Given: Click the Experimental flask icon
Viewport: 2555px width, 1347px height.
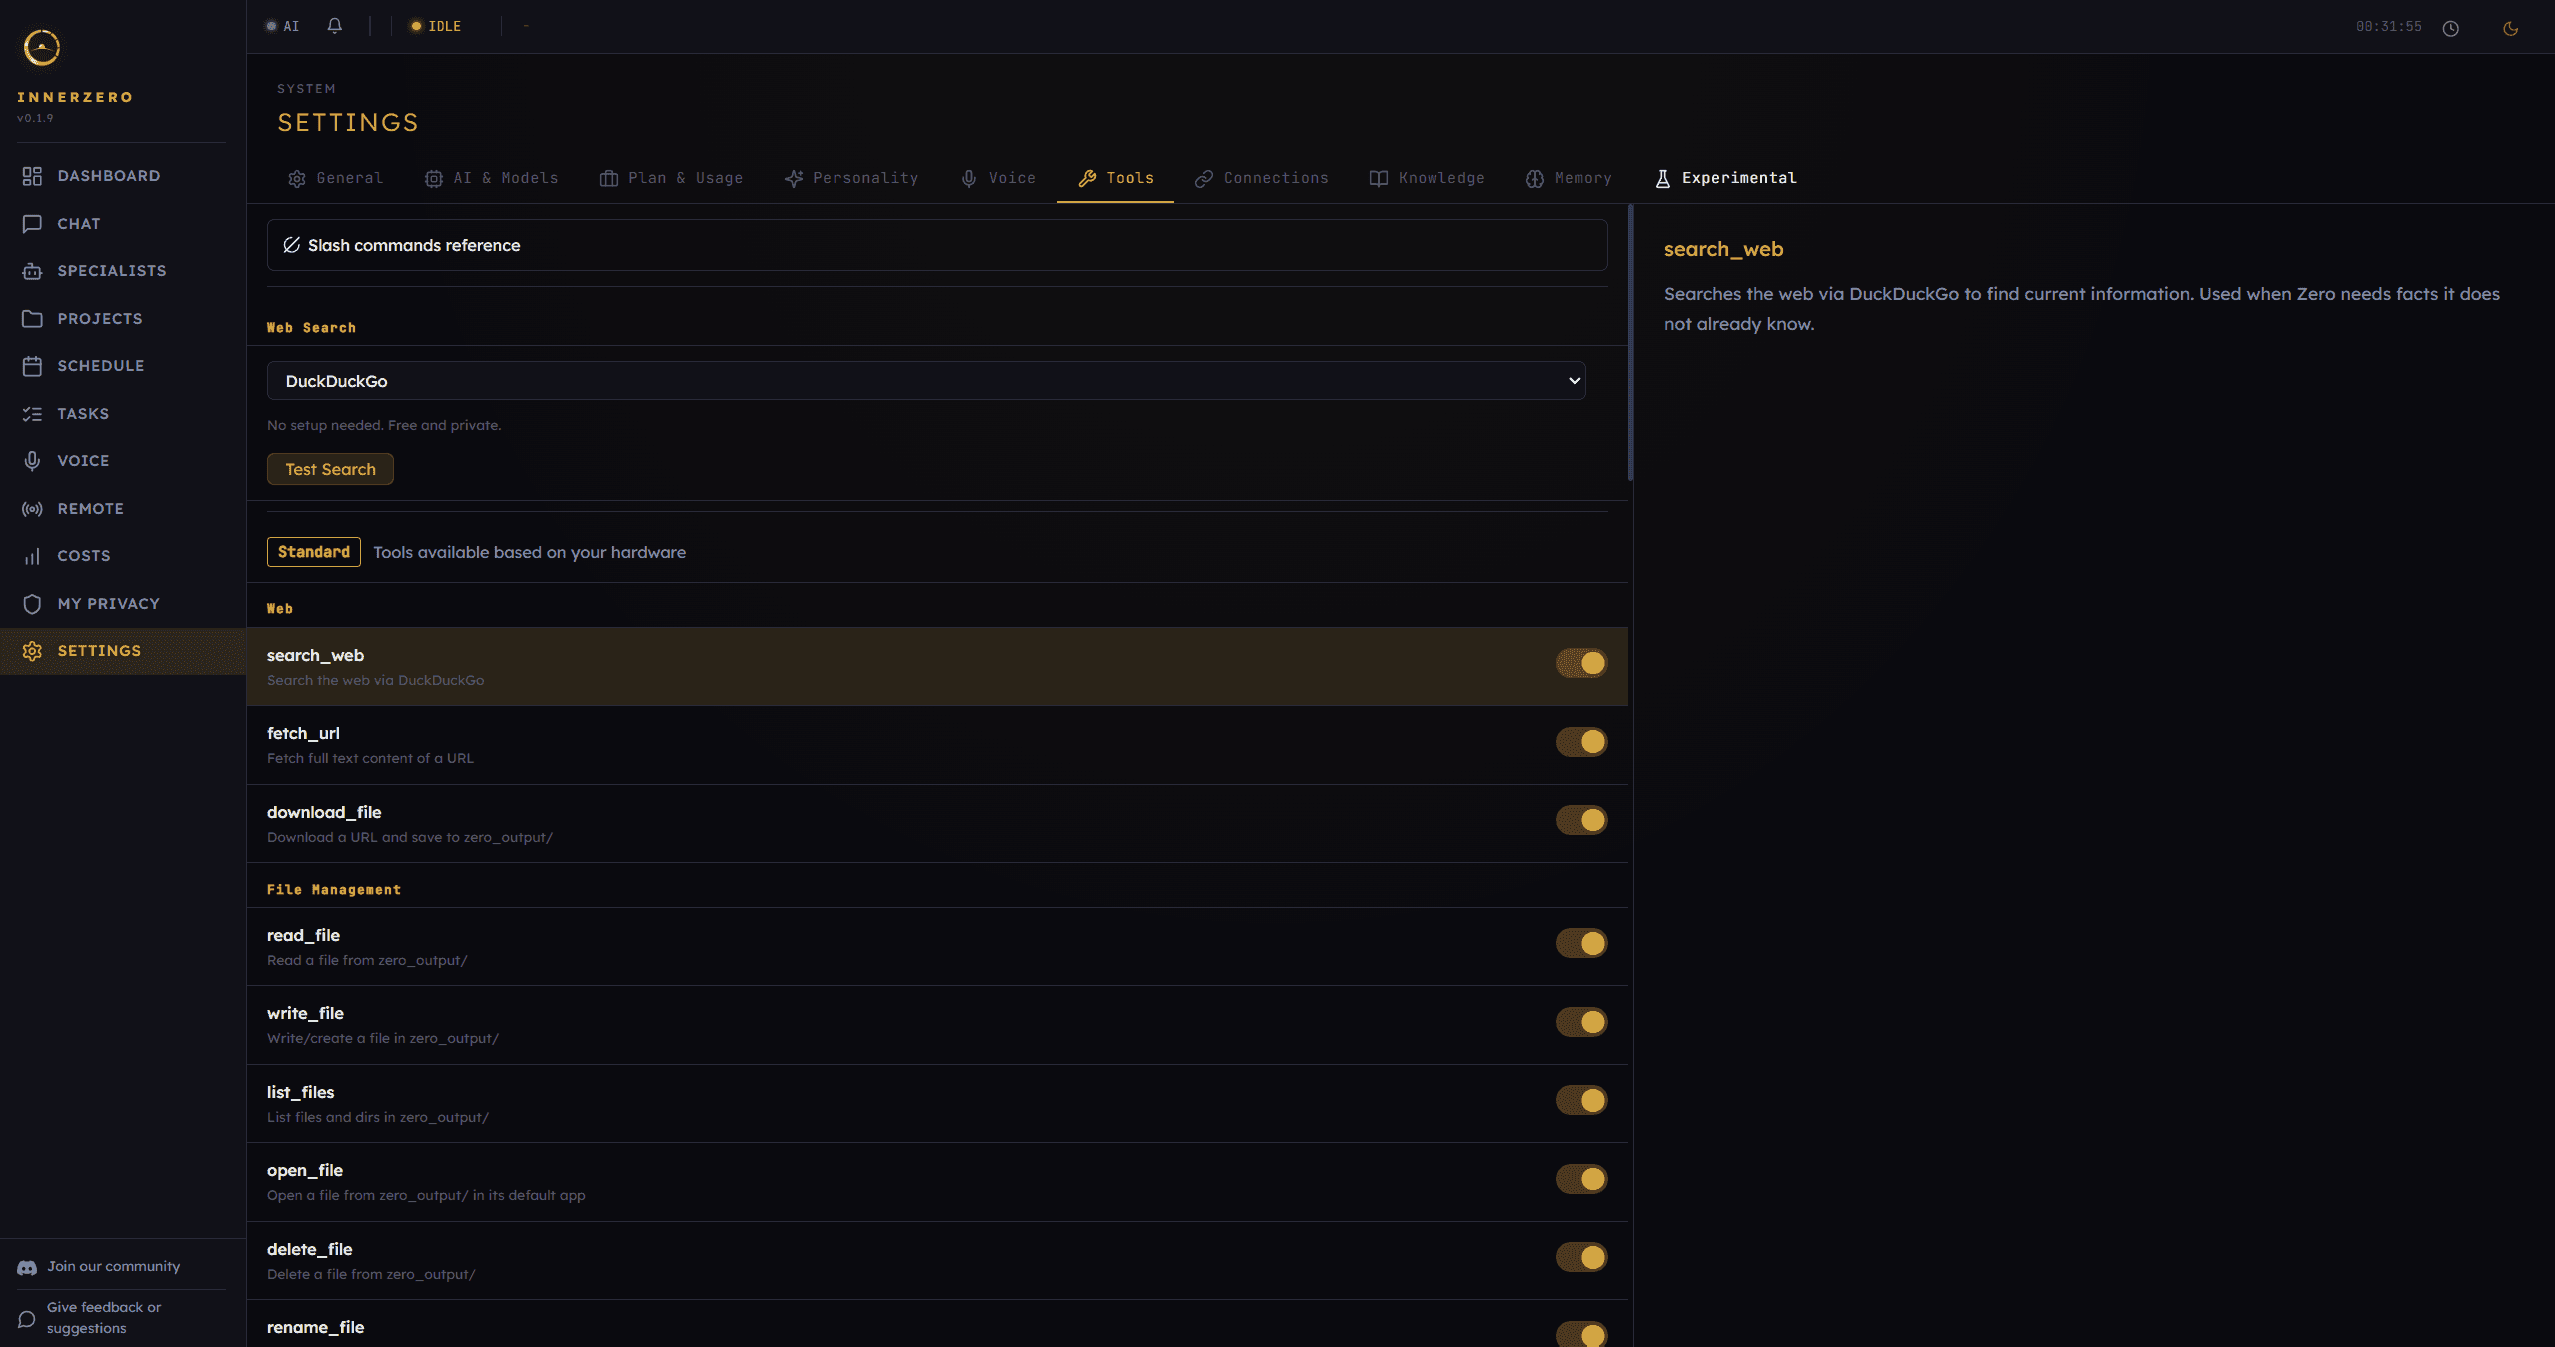Looking at the screenshot, I should [x=1662, y=179].
